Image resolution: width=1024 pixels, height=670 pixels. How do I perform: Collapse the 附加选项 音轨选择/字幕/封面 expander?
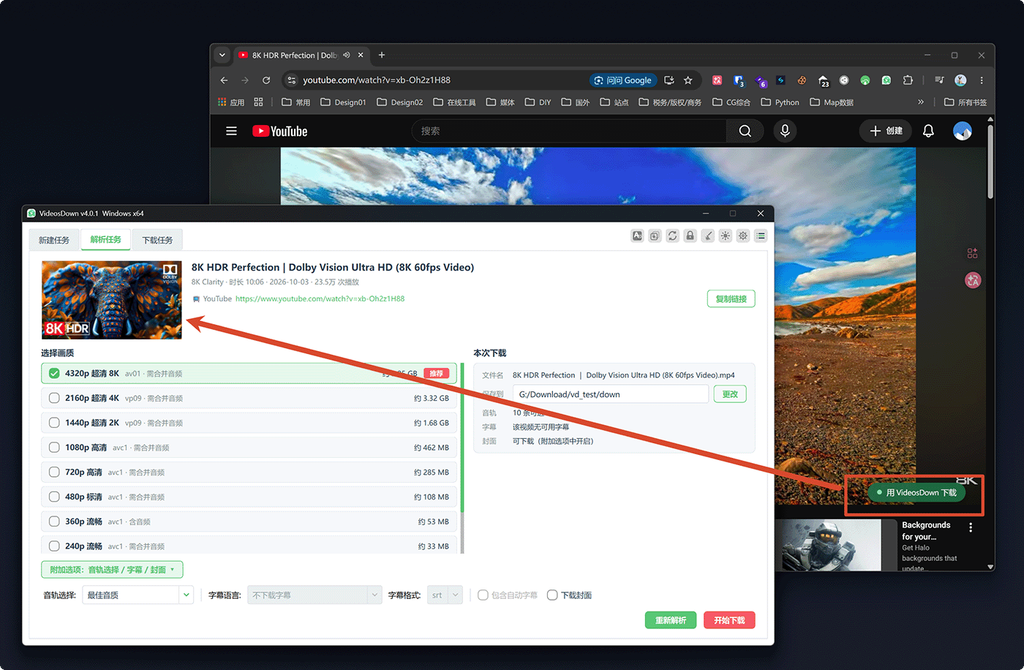pyautogui.click(x=112, y=569)
